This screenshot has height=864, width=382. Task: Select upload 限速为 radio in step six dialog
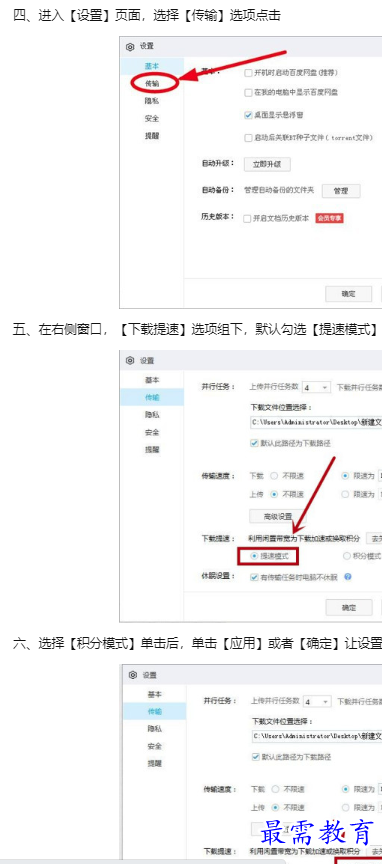tap(347, 808)
